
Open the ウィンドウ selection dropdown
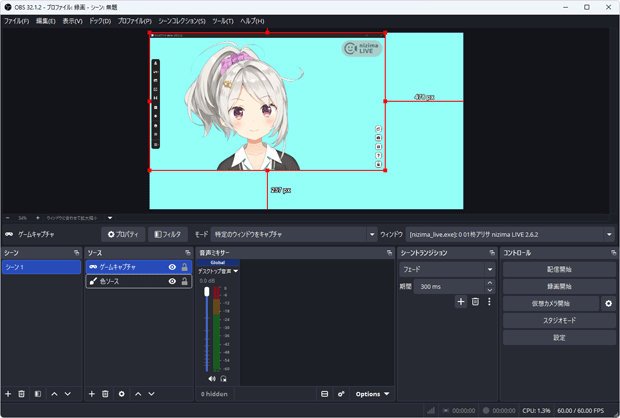click(510, 235)
